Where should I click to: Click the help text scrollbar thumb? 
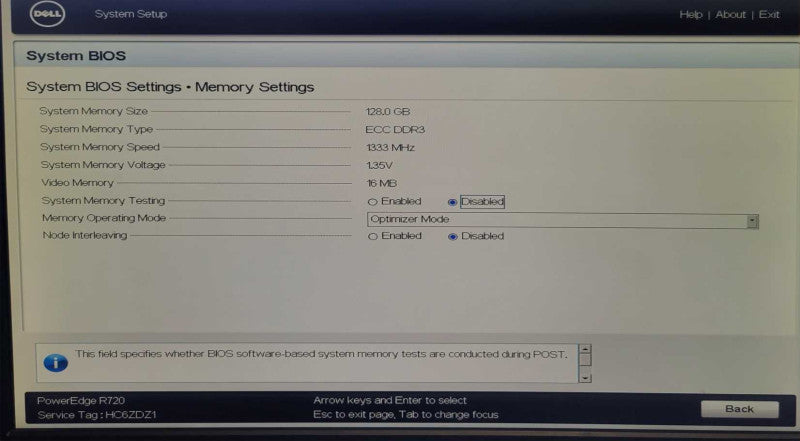click(586, 359)
